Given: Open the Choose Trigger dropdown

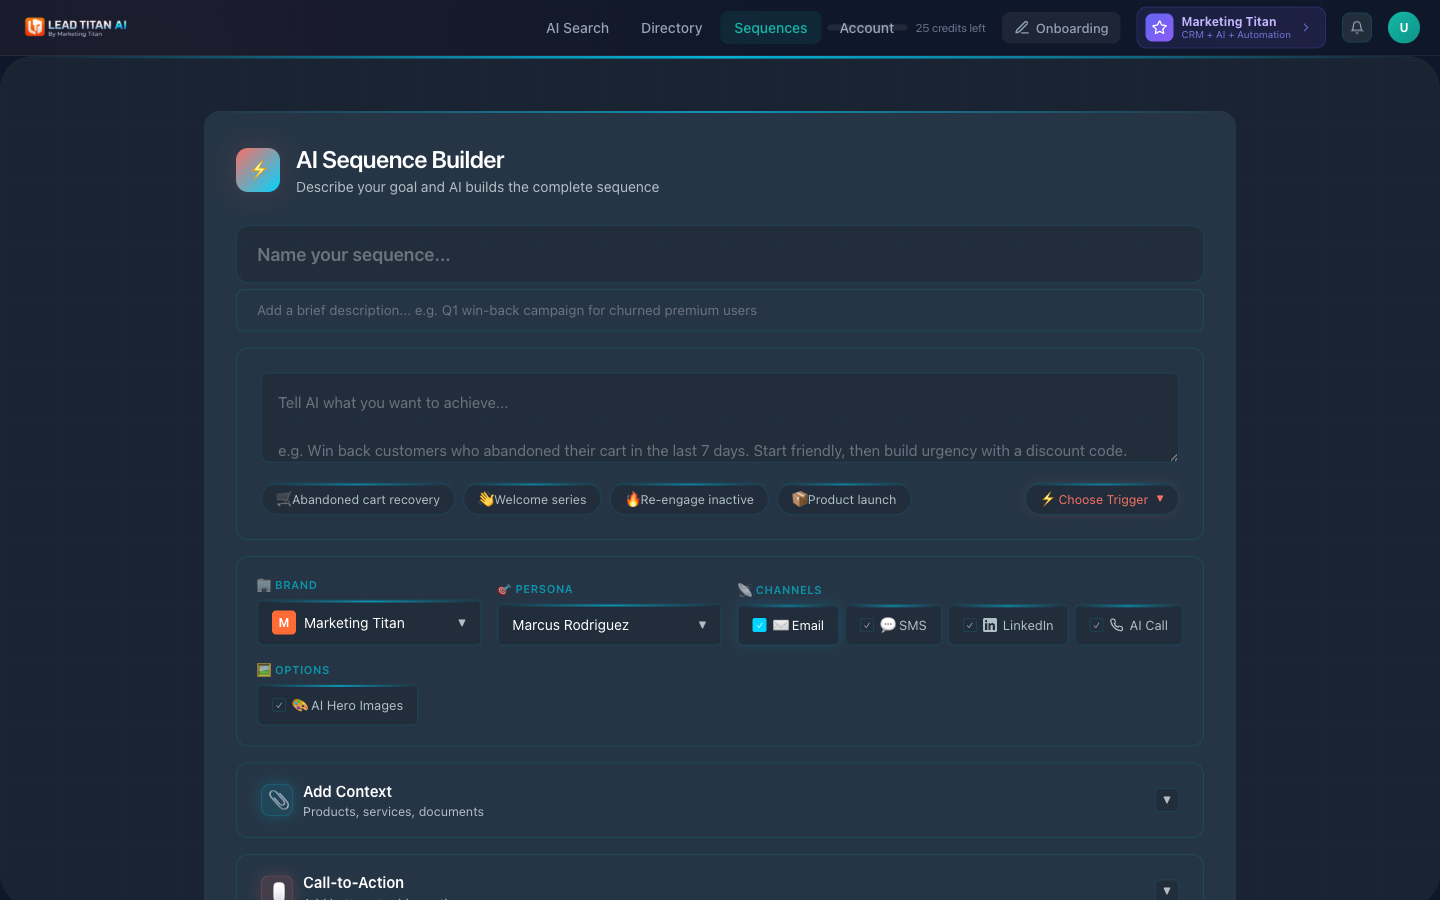Looking at the screenshot, I should [1101, 499].
